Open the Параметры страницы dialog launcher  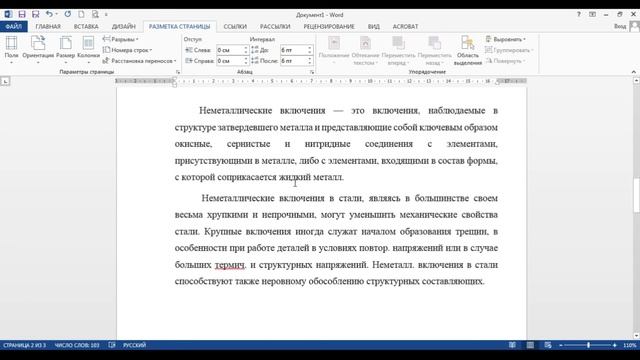178,72
